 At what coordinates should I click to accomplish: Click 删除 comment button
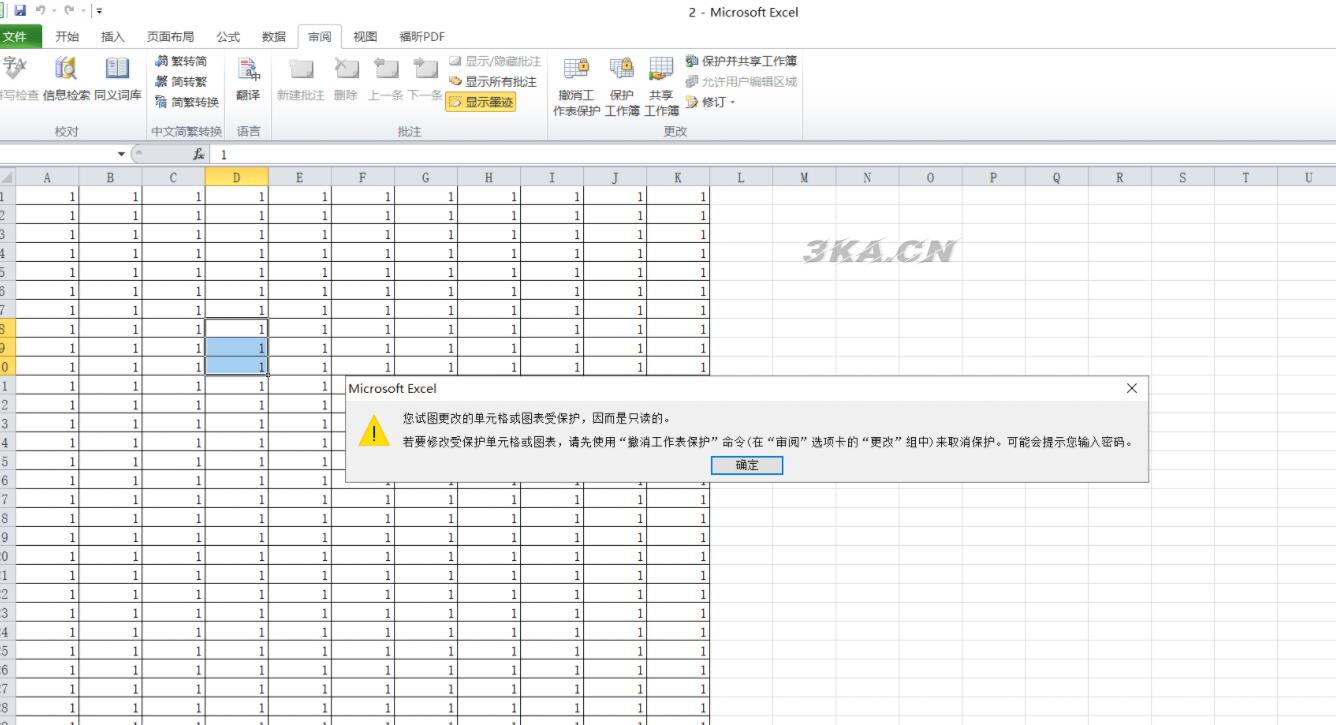(x=346, y=80)
